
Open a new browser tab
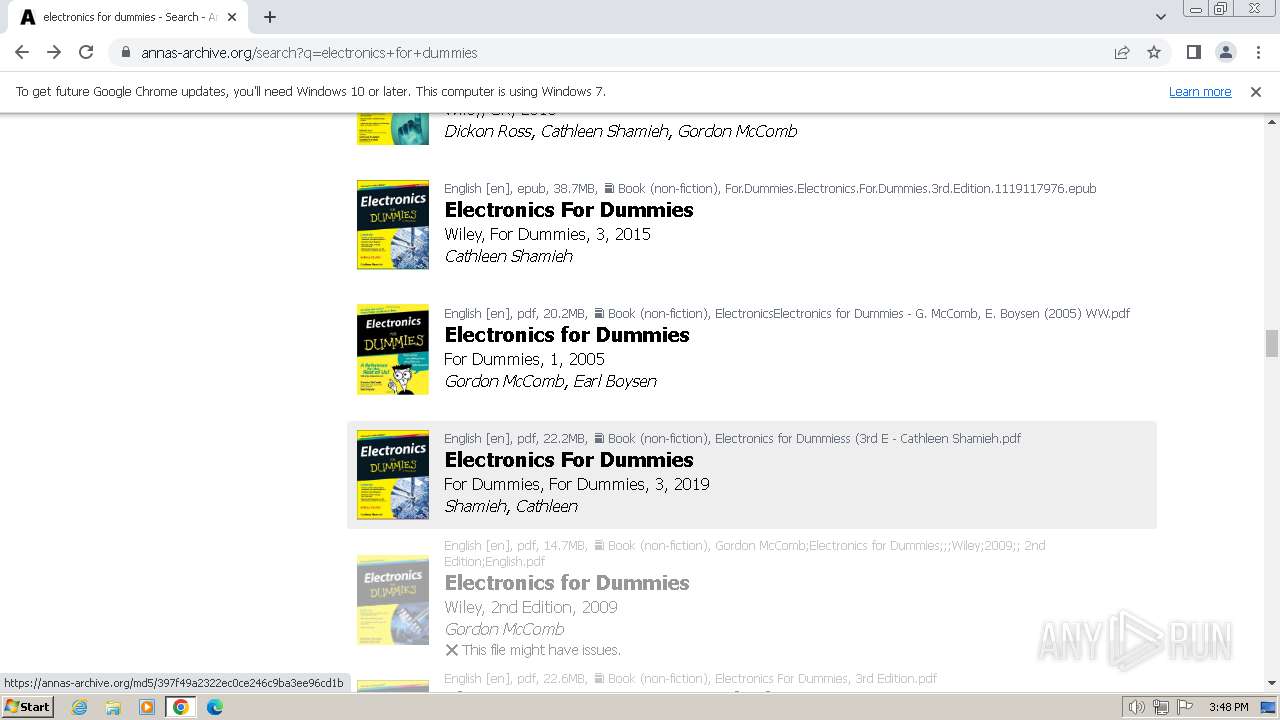pyautogui.click(x=270, y=17)
